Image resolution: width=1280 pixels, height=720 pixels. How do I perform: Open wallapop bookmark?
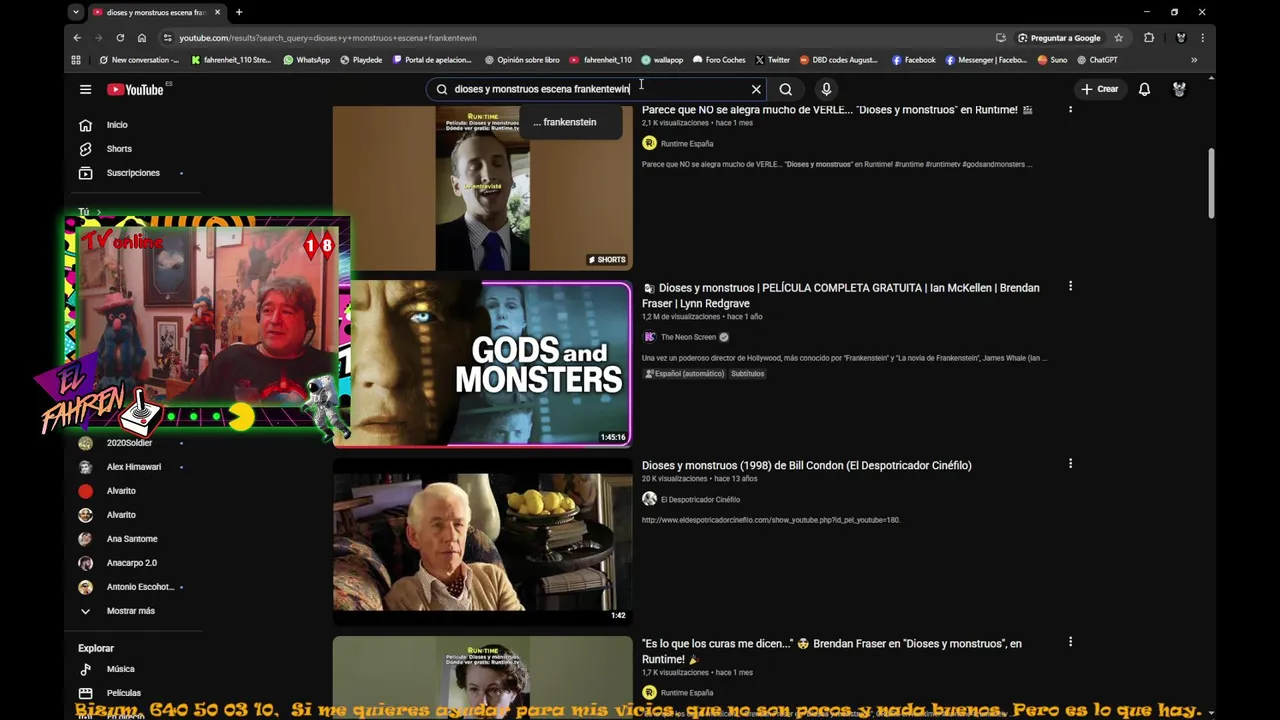click(x=662, y=60)
